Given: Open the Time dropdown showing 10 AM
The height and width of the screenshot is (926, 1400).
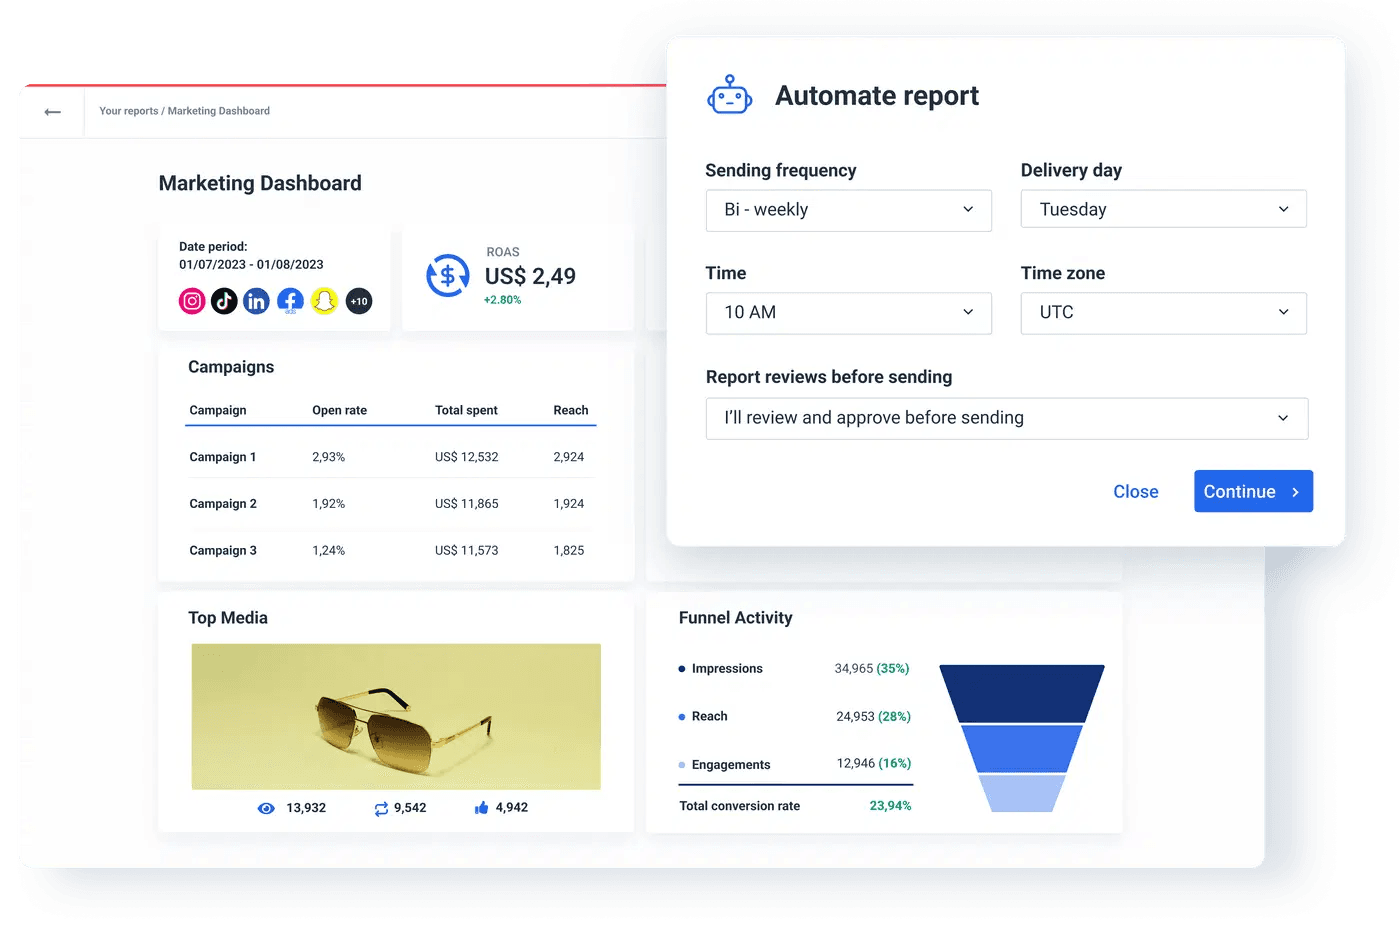Looking at the screenshot, I should pyautogui.click(x=848, y=313).
